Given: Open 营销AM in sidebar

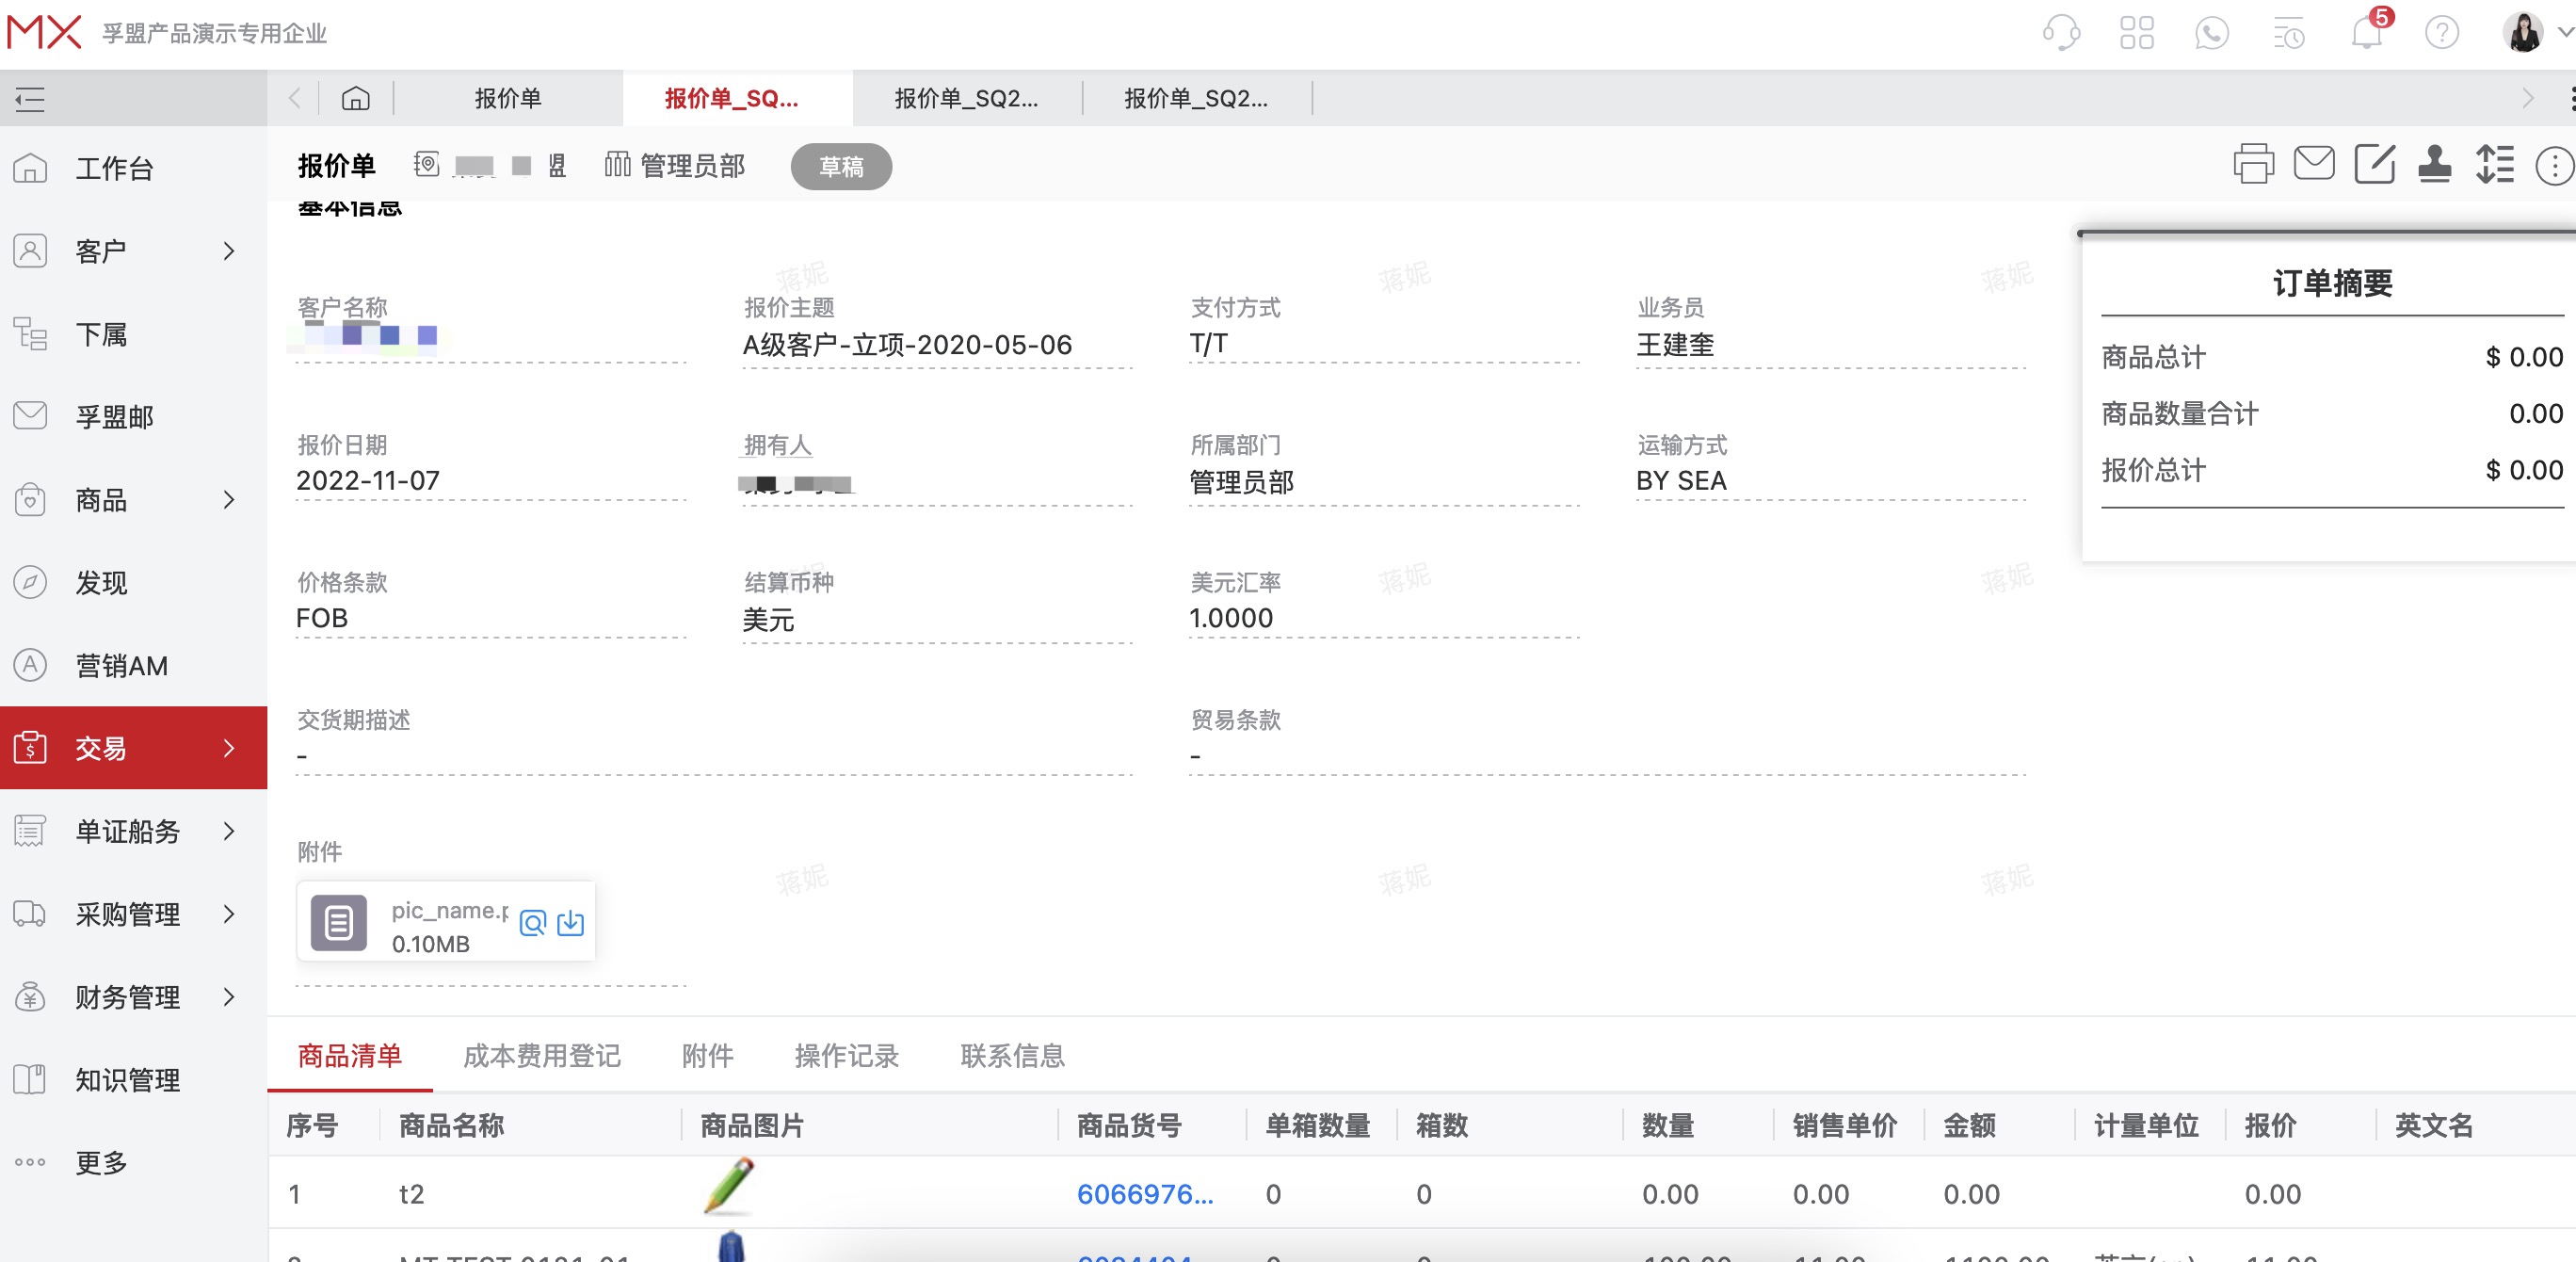Looking at the screenshot, I should [x=133, y=666].
